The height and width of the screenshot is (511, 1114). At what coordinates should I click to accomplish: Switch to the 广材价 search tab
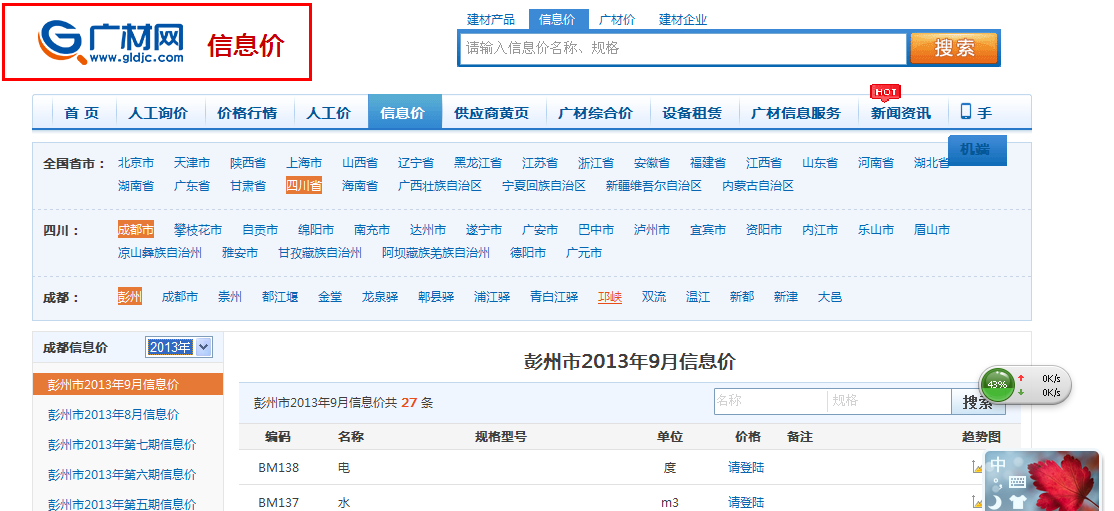point(617,20)
